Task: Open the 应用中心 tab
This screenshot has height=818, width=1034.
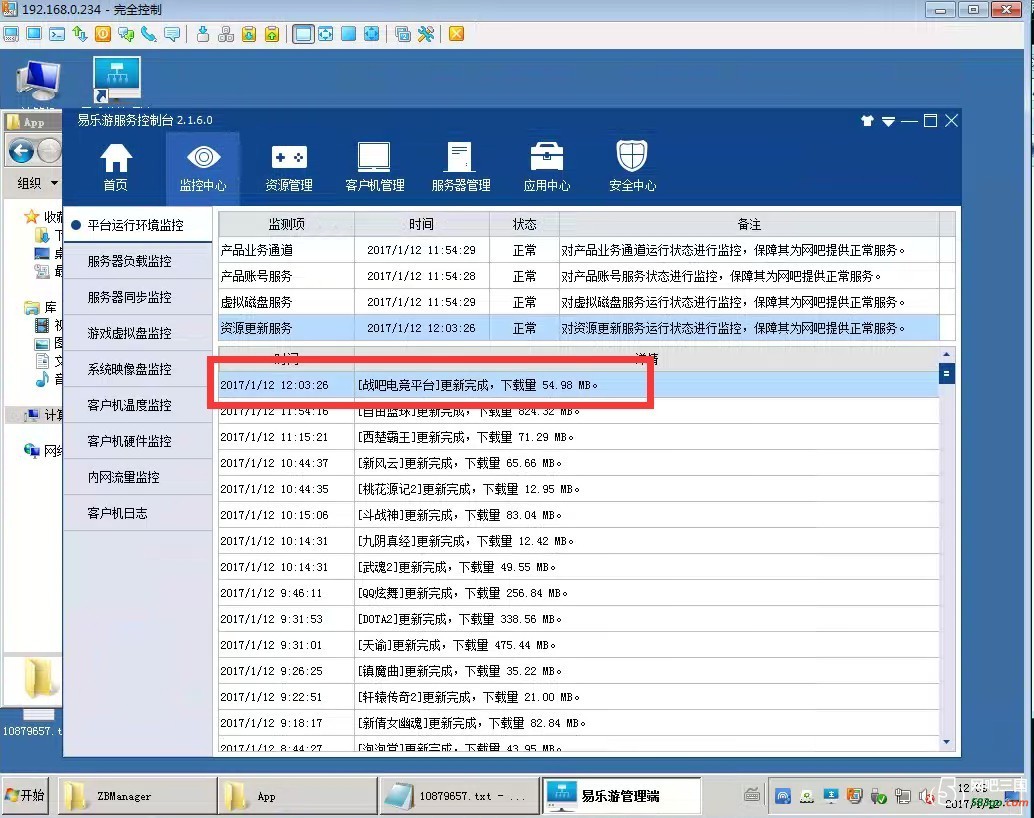Action: [547, 168]
